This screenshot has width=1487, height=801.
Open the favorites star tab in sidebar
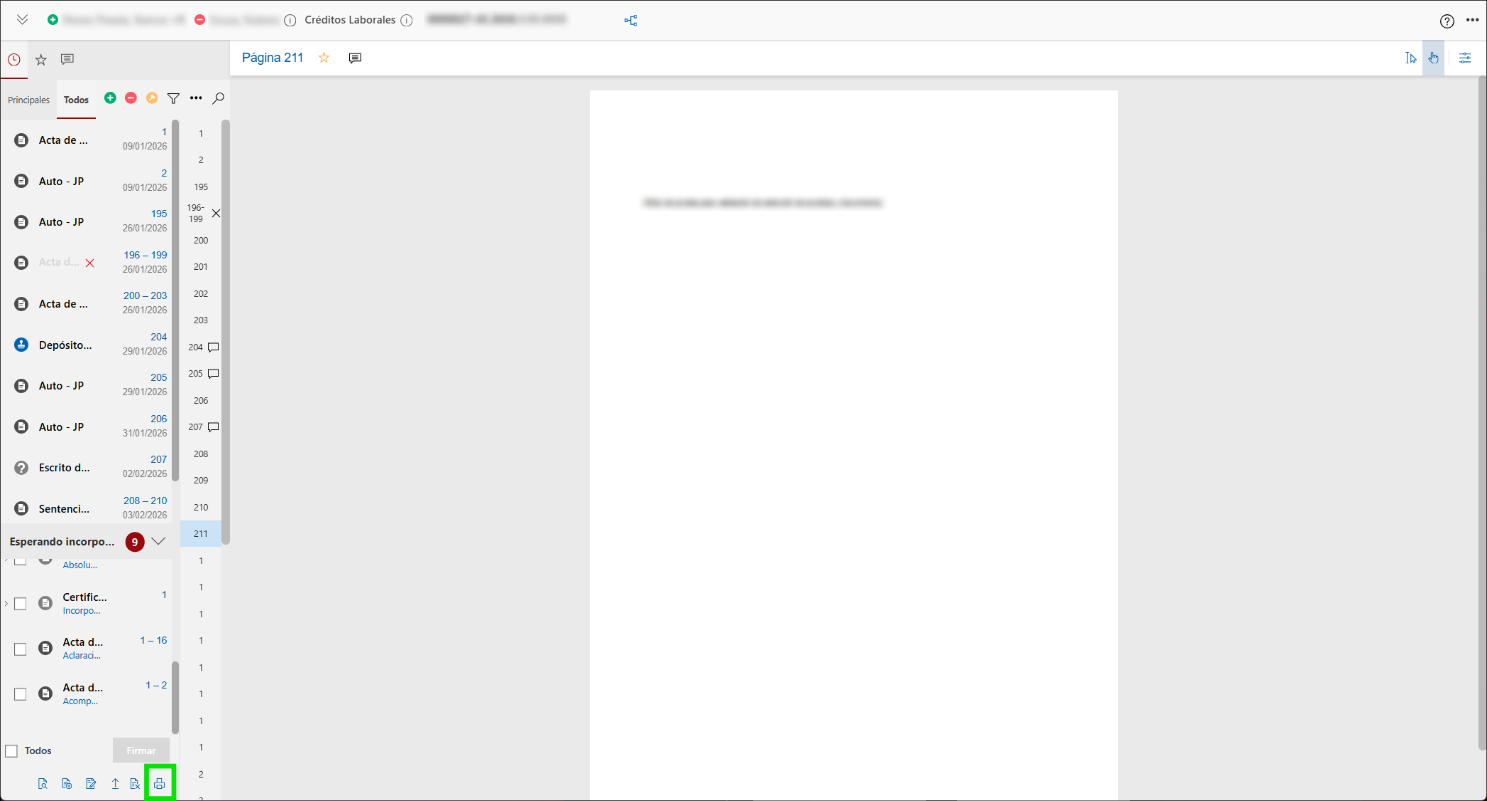pos(41,60)
